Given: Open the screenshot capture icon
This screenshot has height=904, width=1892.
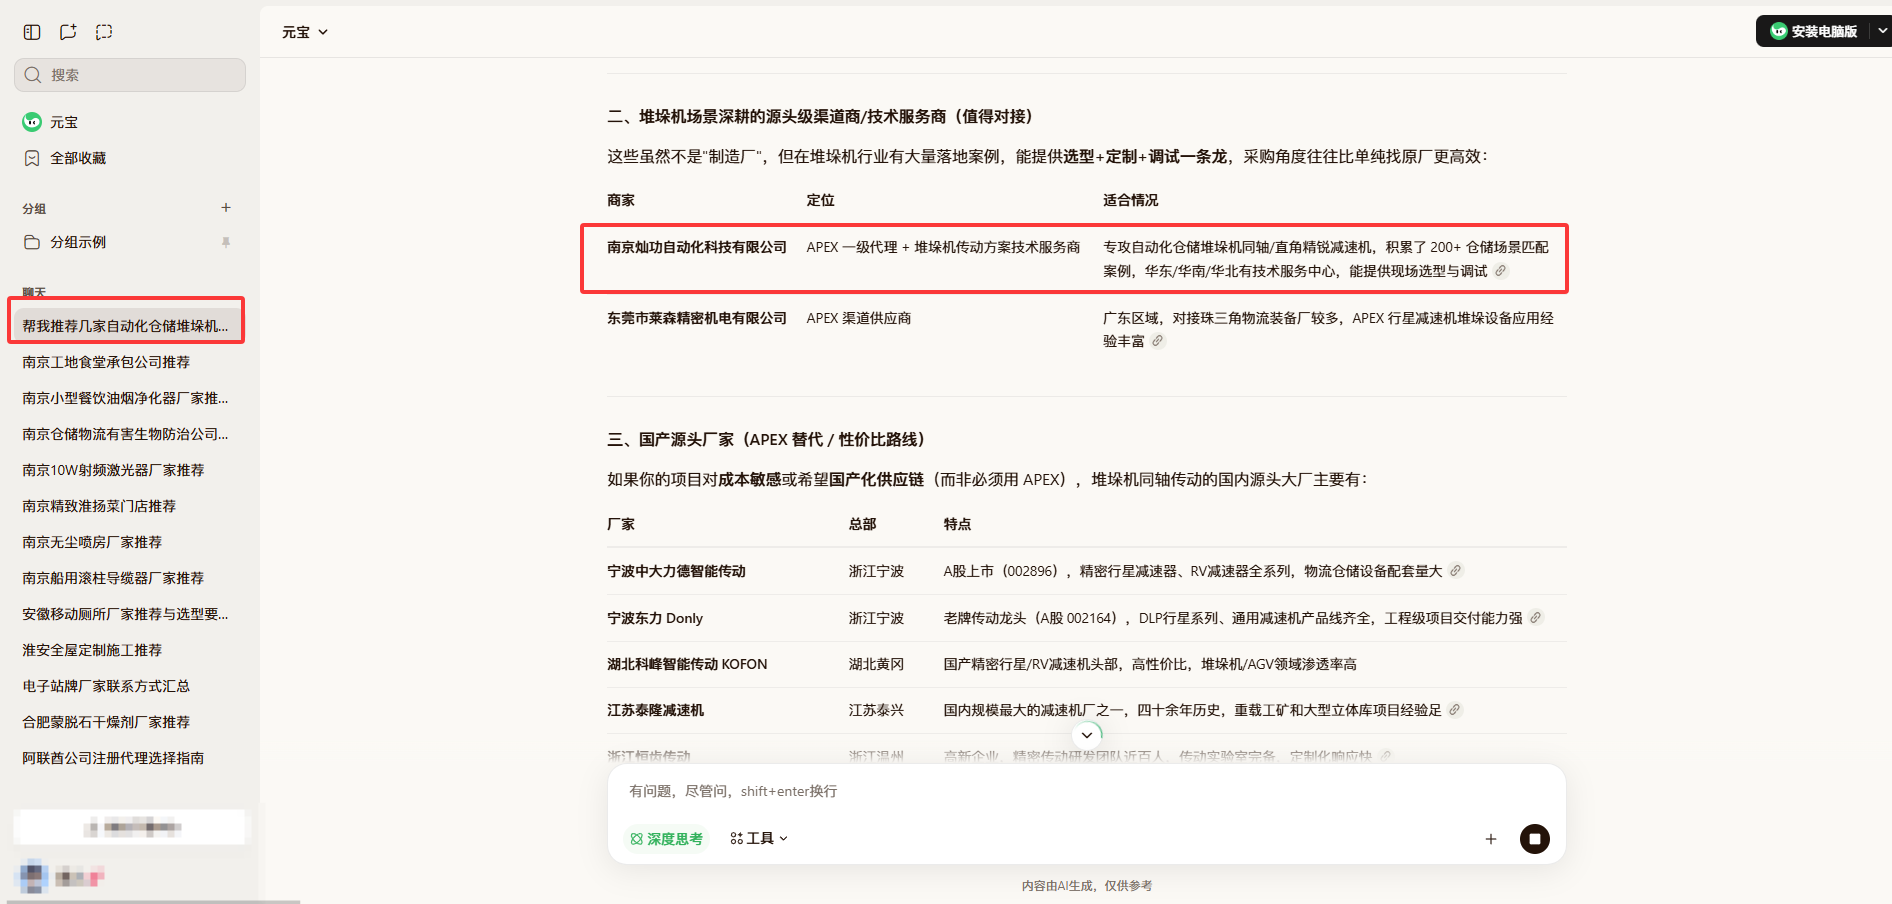Looking at the screenshot, I should click(x=104, y=32).
